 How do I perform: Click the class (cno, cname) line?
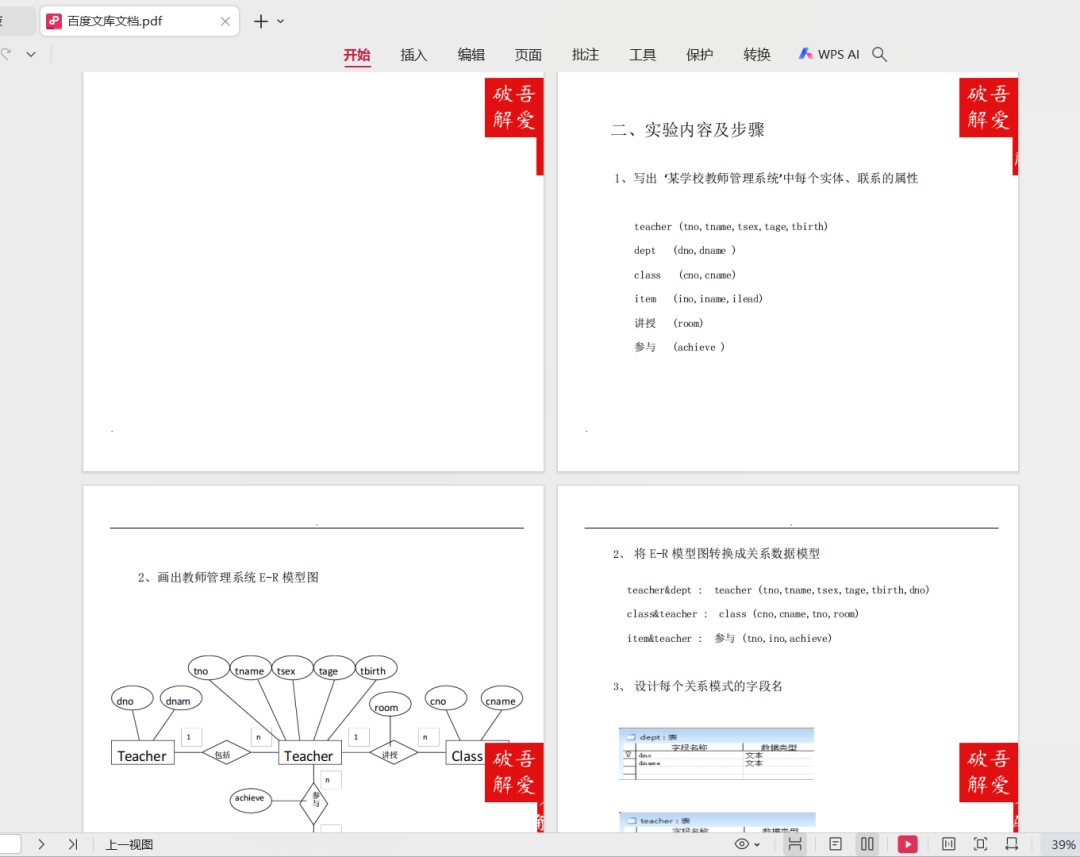click(685, 275)
